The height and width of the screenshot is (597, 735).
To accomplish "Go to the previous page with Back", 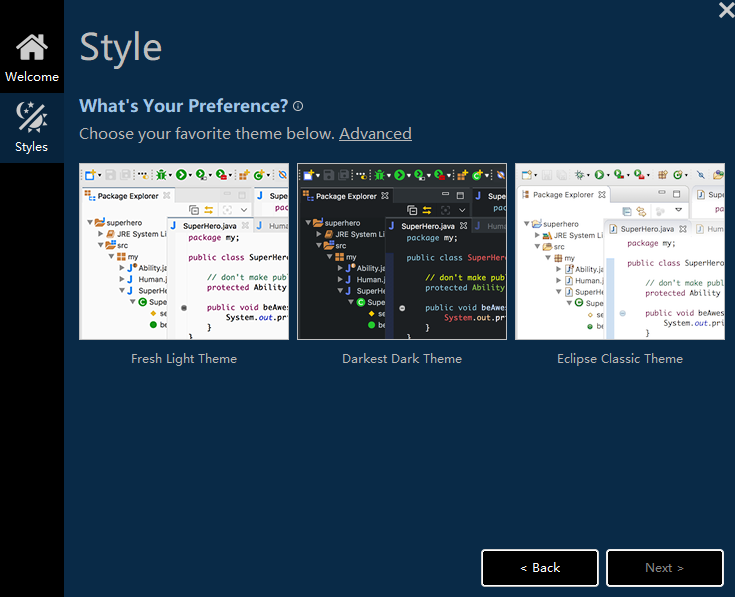I will 540,568.
